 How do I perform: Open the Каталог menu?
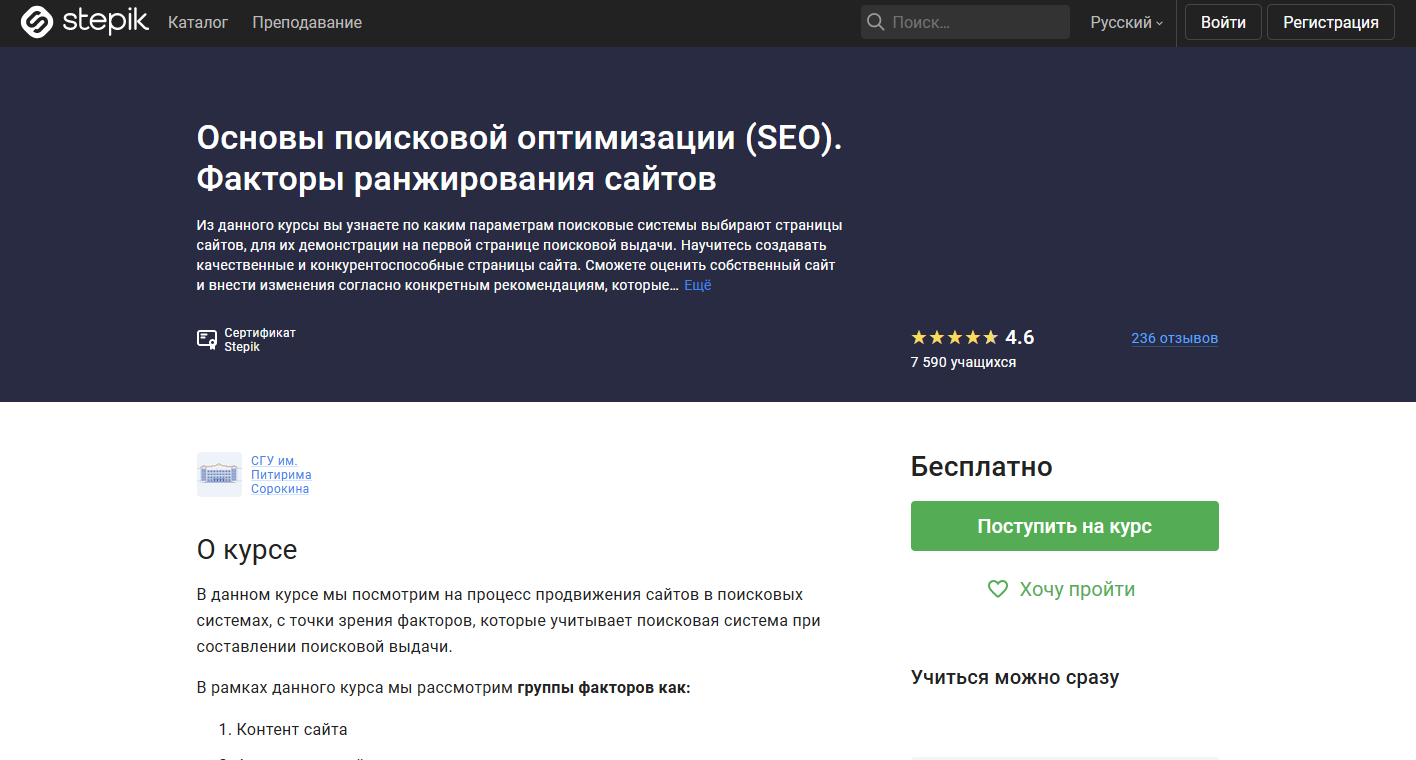click(x=197, y=21)
